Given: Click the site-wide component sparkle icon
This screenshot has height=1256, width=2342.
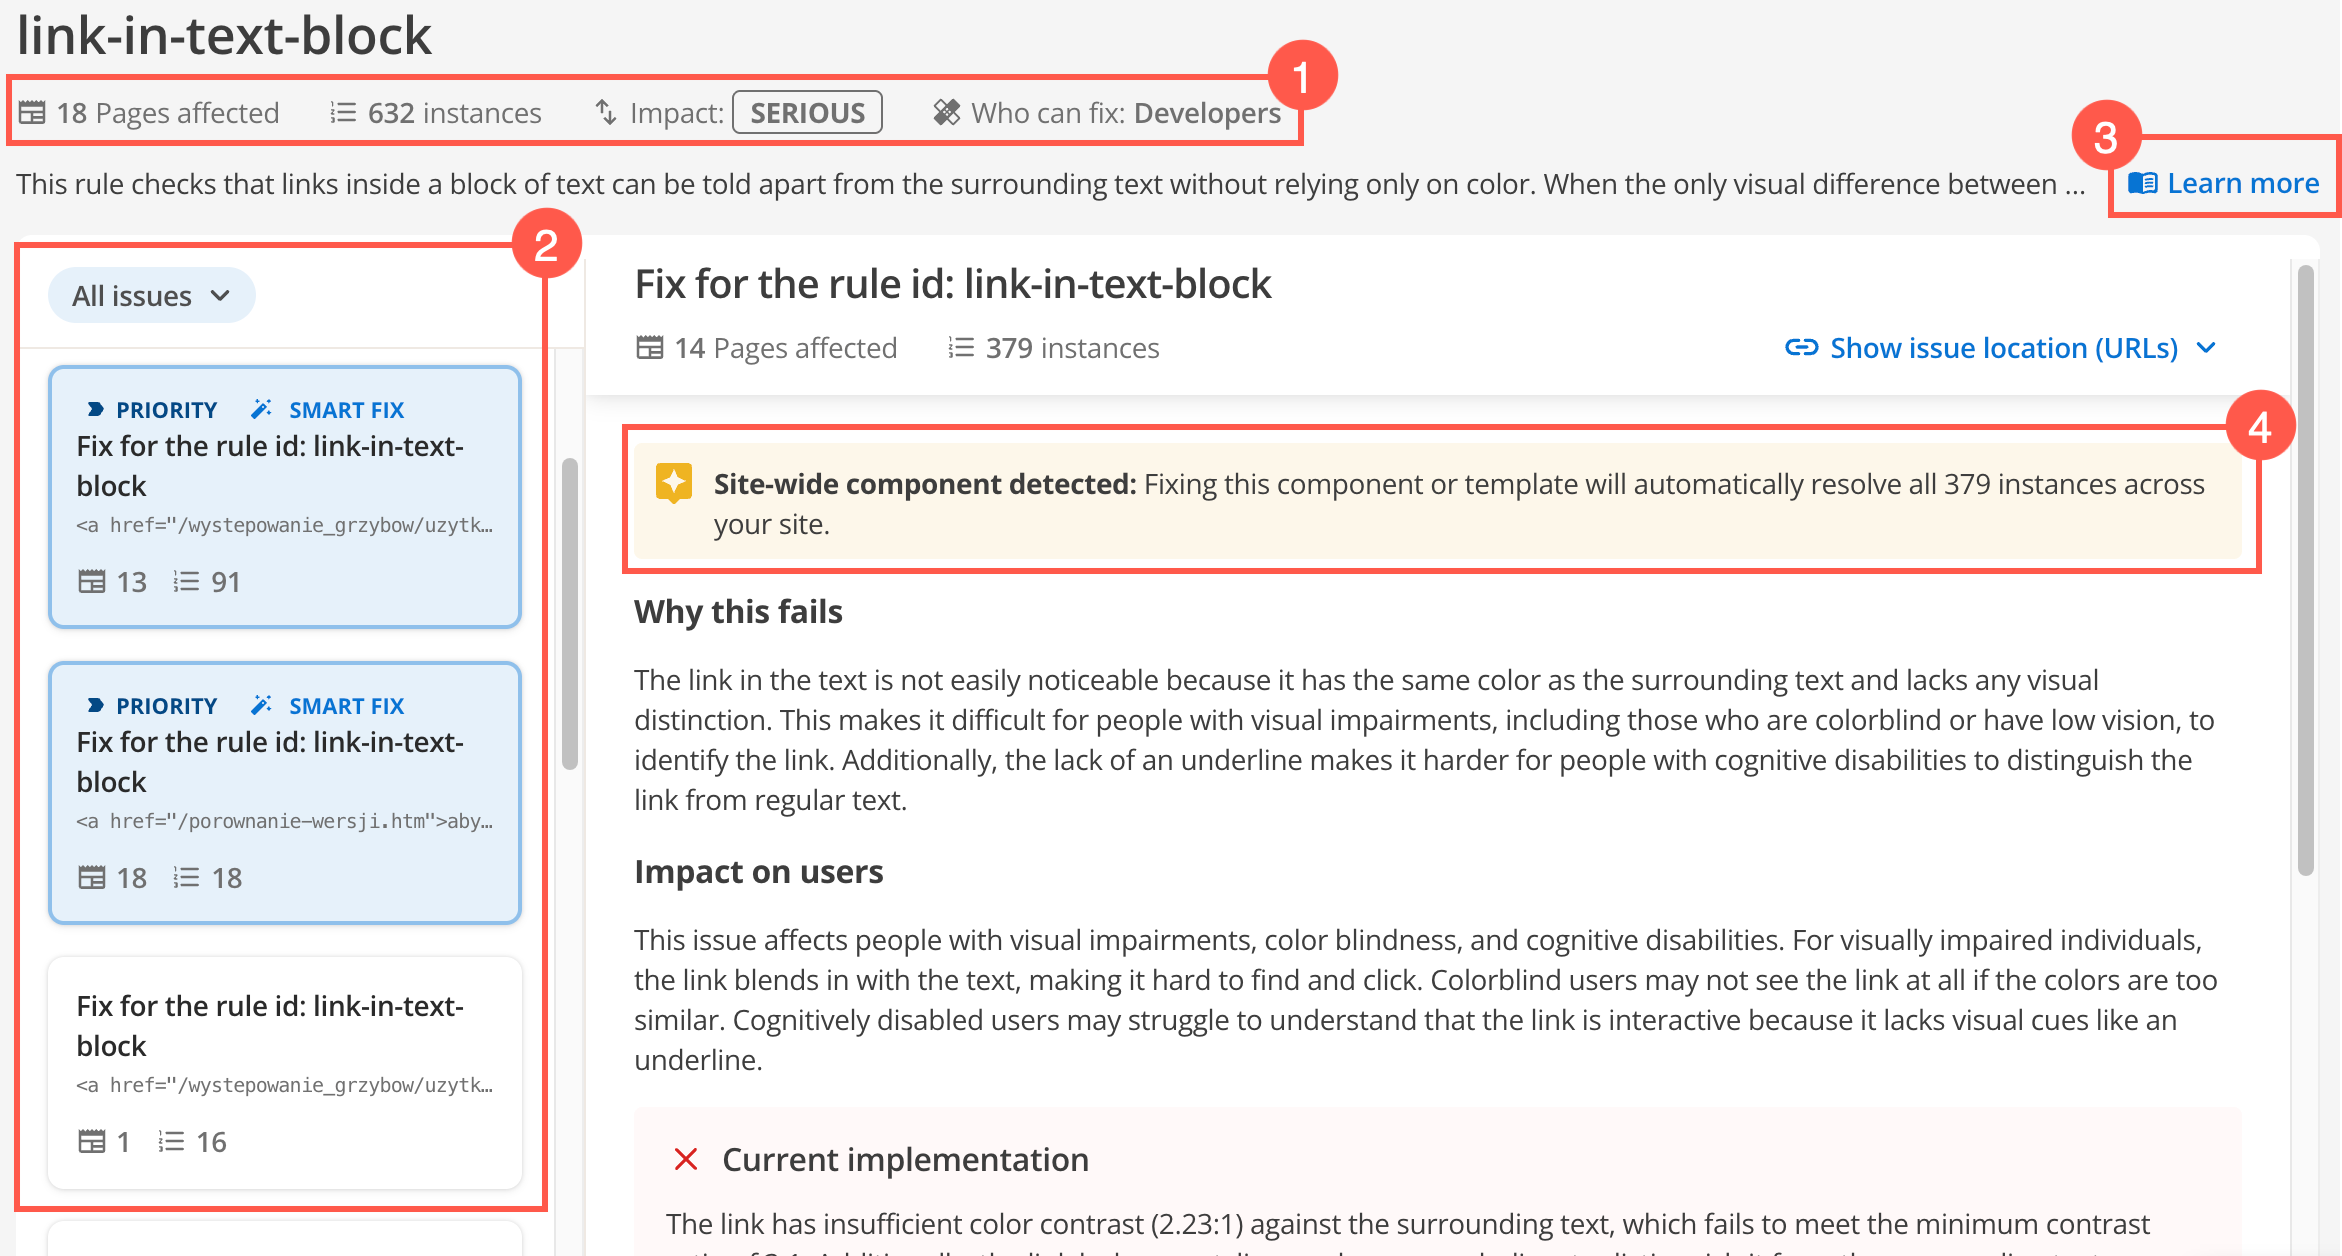Looking at the screenshot, I should (674, 483).
